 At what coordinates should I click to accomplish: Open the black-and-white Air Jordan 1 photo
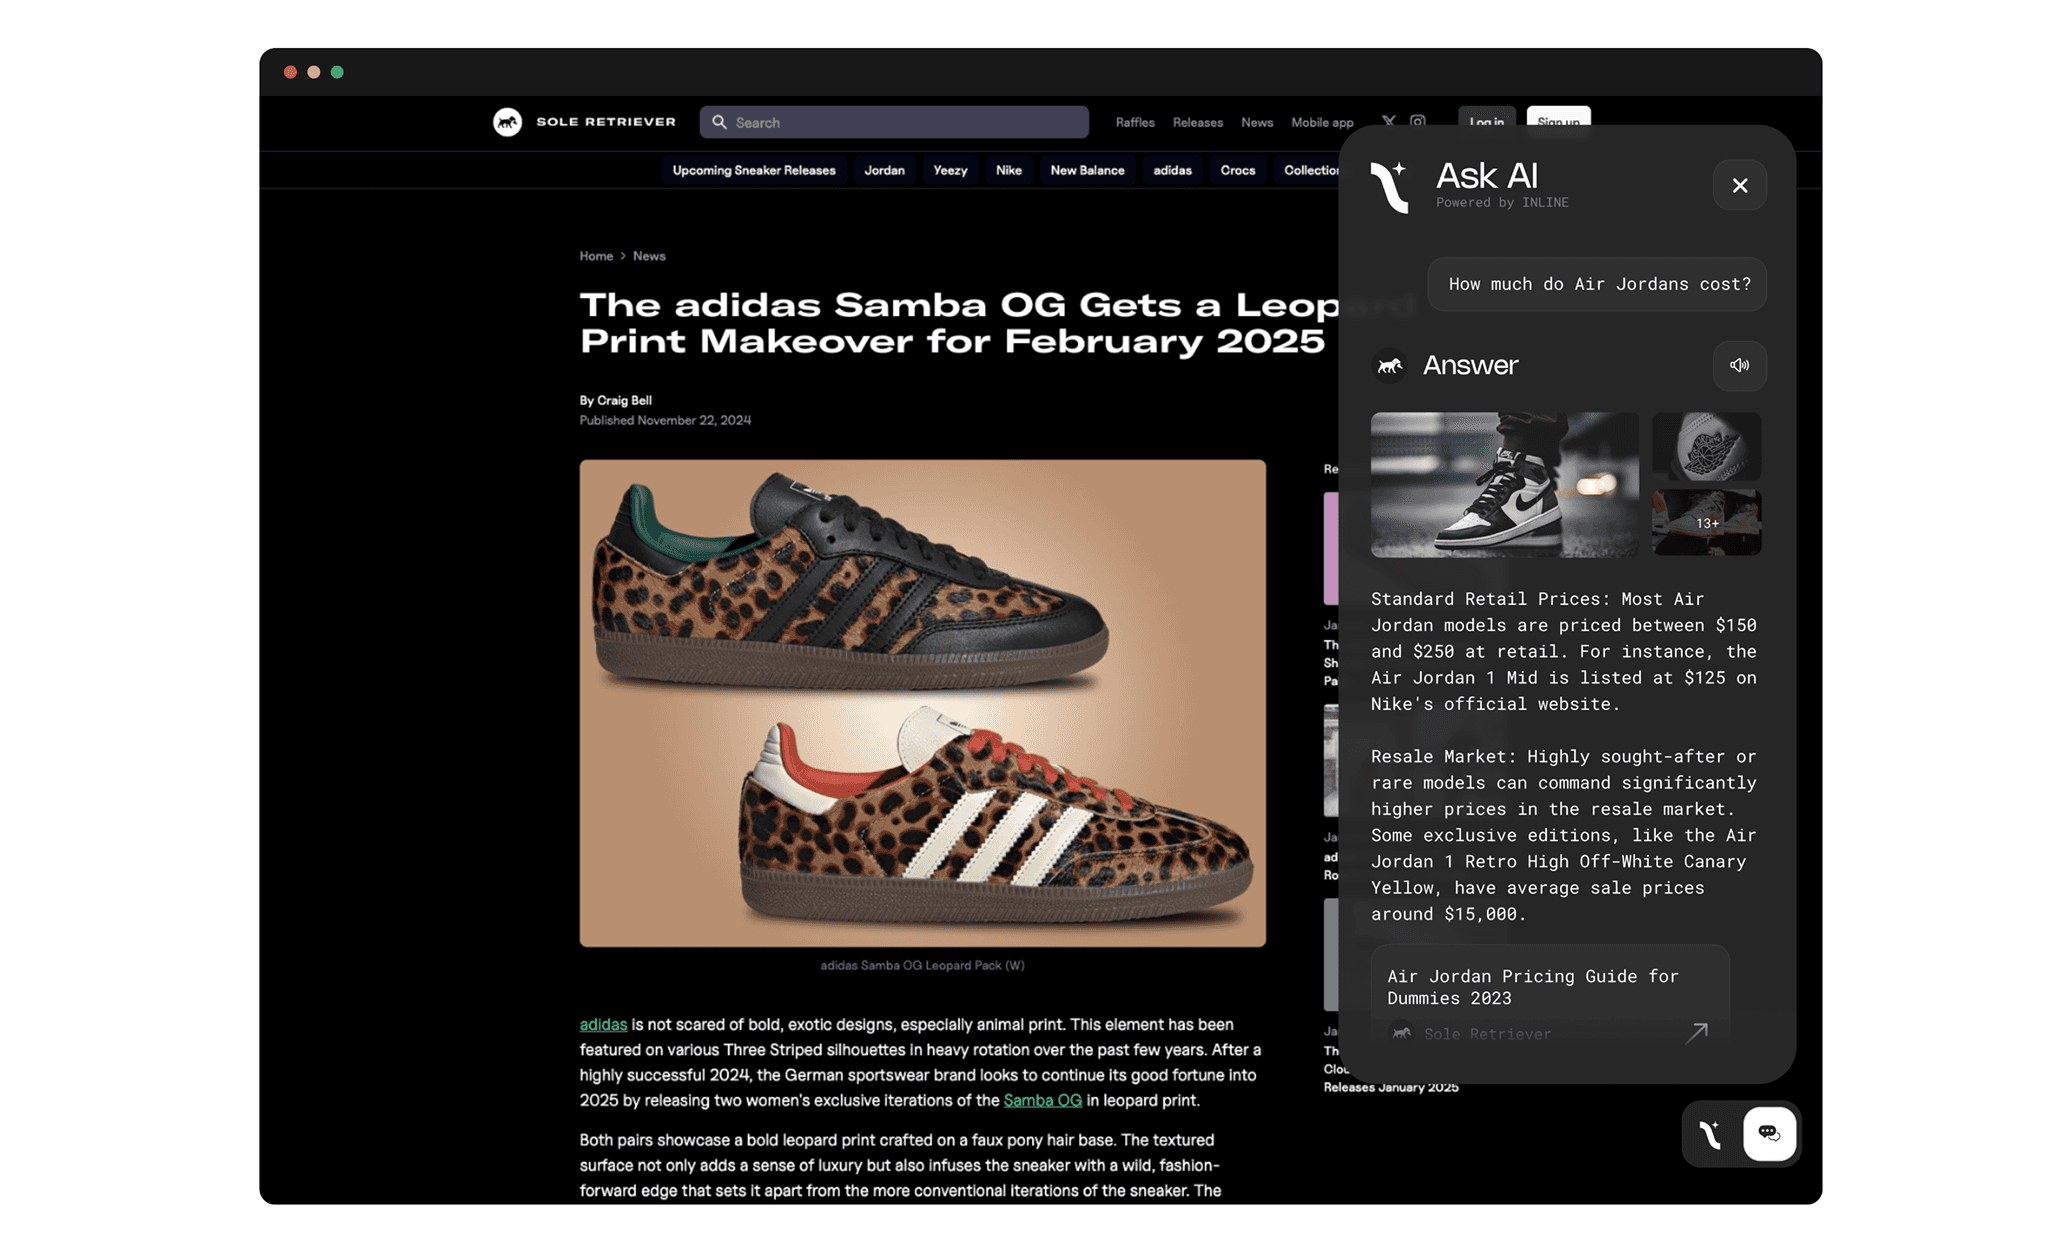tap(1504, 484)
